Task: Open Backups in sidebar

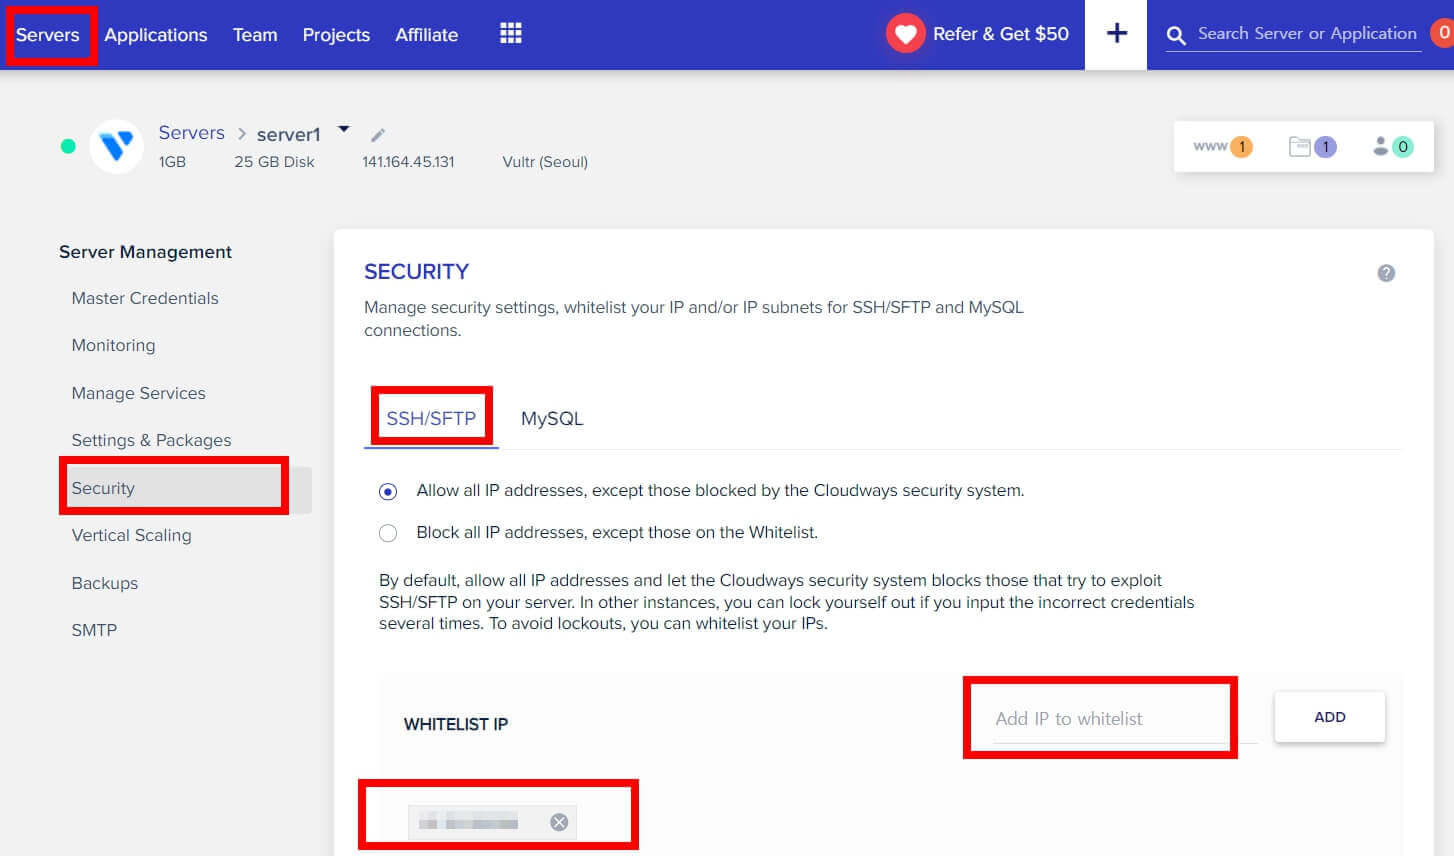Action: (105, 583)
